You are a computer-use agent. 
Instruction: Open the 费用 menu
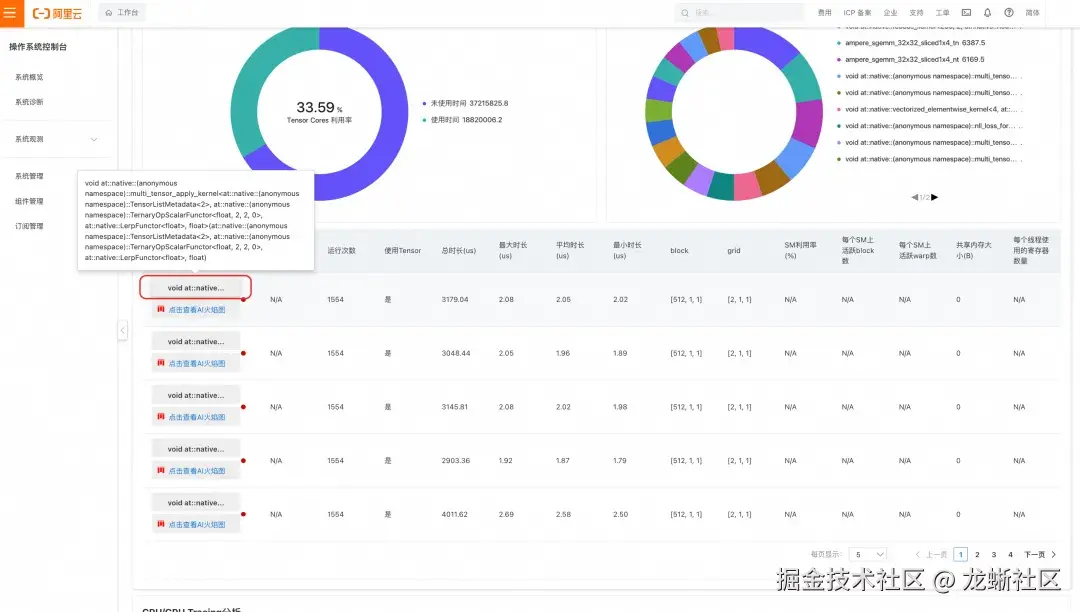(824, 12)
